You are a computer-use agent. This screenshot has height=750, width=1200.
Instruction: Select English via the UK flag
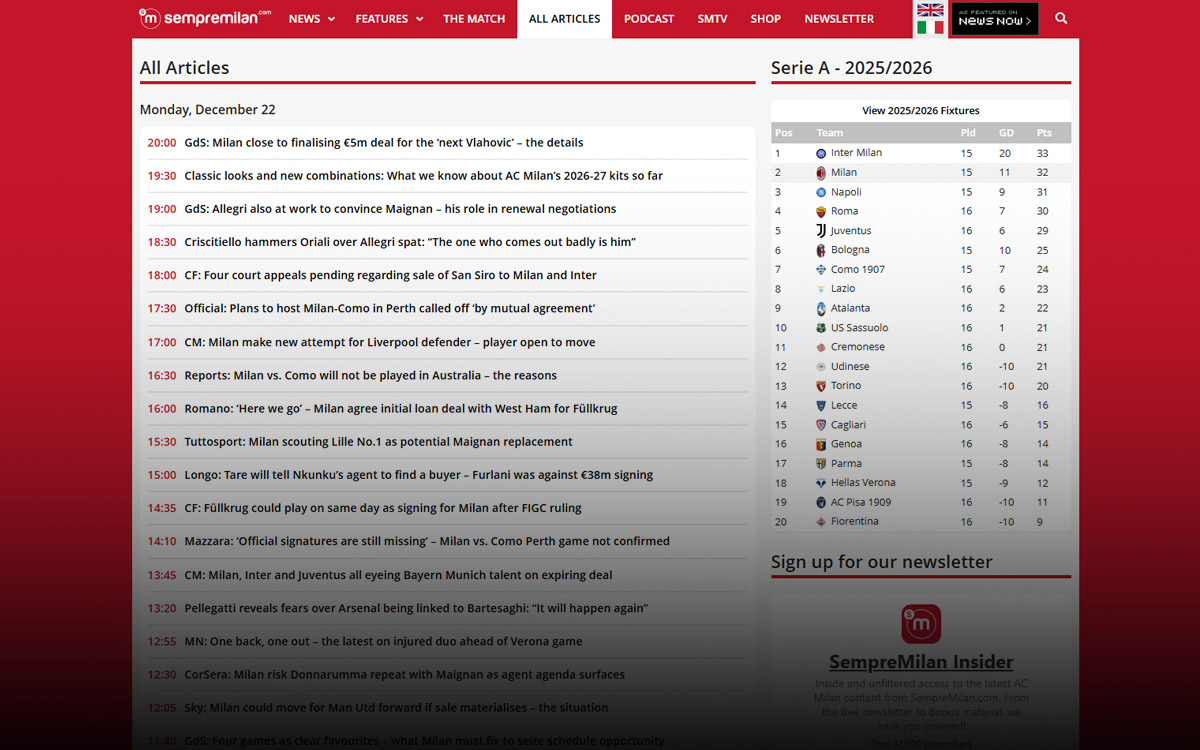[930, 10]
